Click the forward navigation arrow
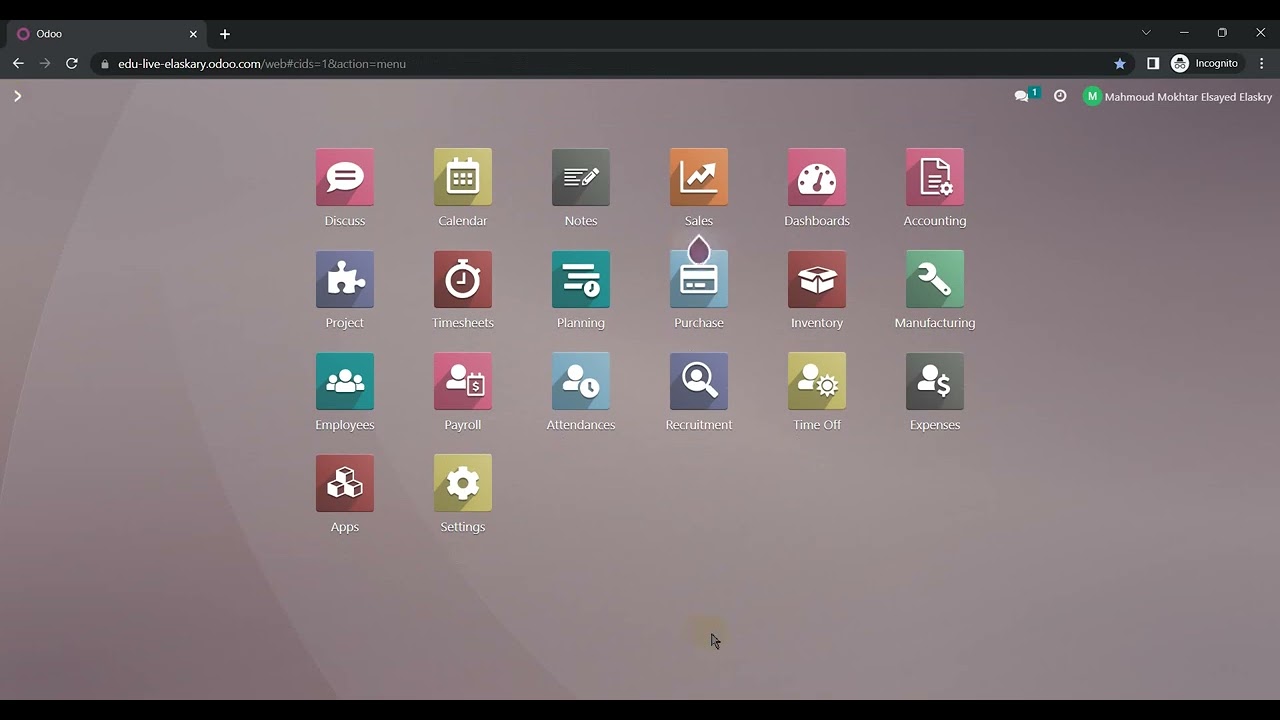The height and width of the screenshot is (720, 1280). tap(45, 63)
